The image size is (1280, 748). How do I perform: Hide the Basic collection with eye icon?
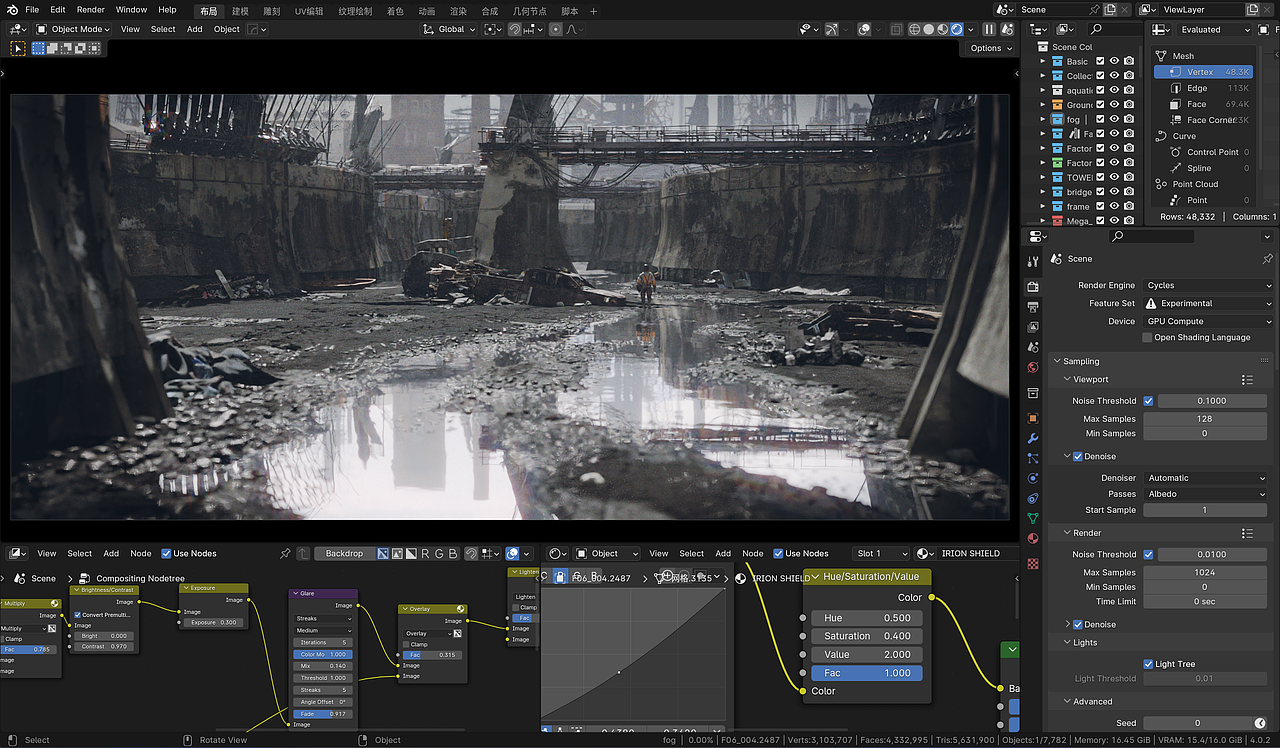[x=1114, y=61]
